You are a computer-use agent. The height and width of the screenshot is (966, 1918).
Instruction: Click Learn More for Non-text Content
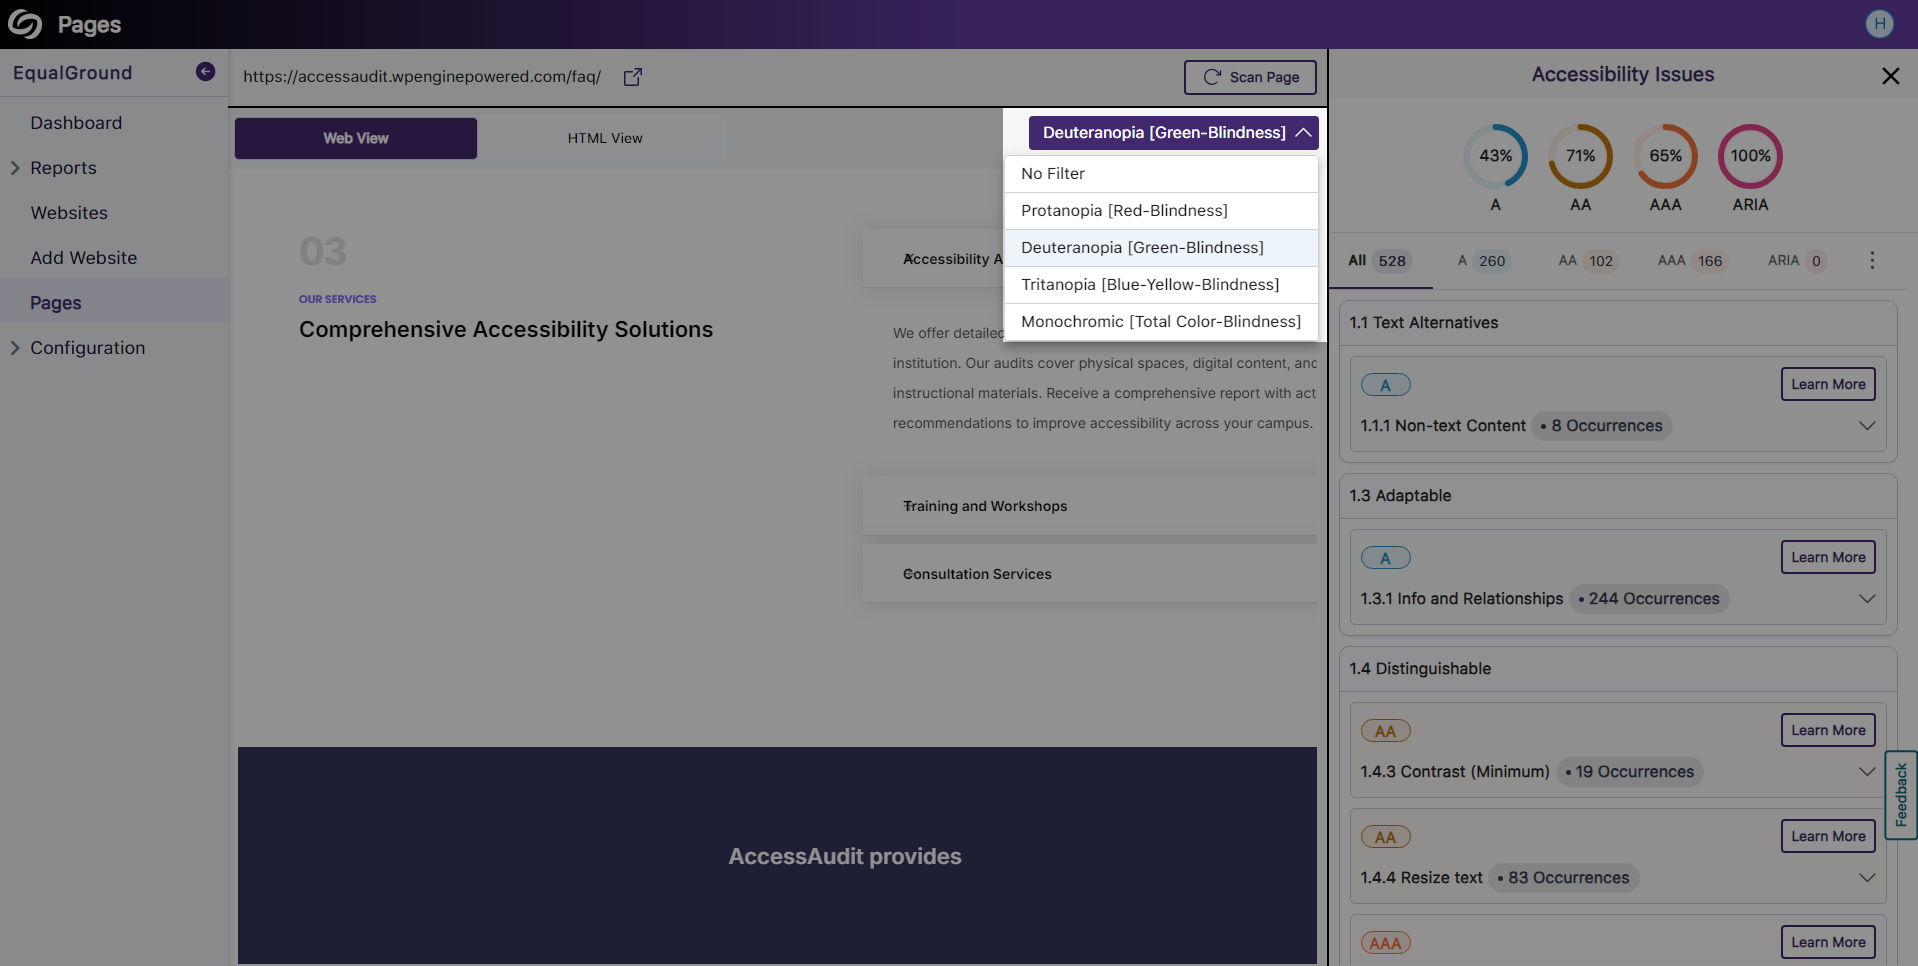pyautogui.click(x=1827, y=384)
